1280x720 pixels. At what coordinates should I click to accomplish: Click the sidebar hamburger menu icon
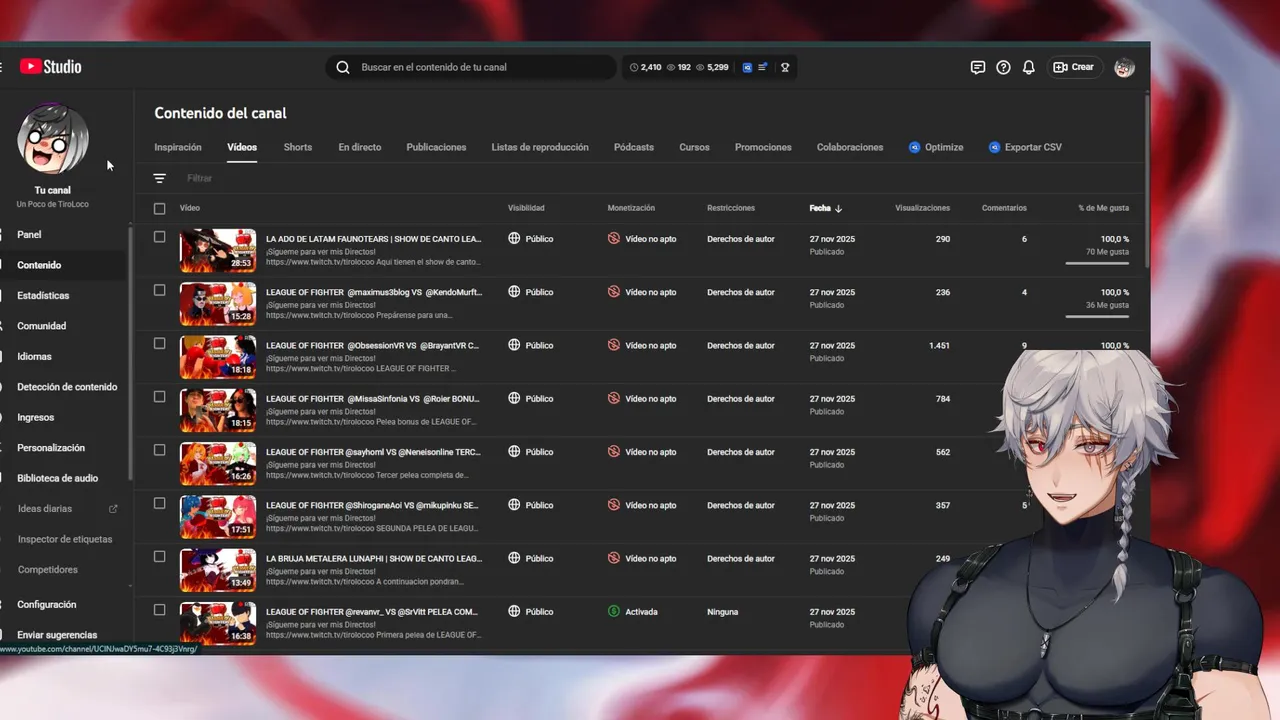1,67
